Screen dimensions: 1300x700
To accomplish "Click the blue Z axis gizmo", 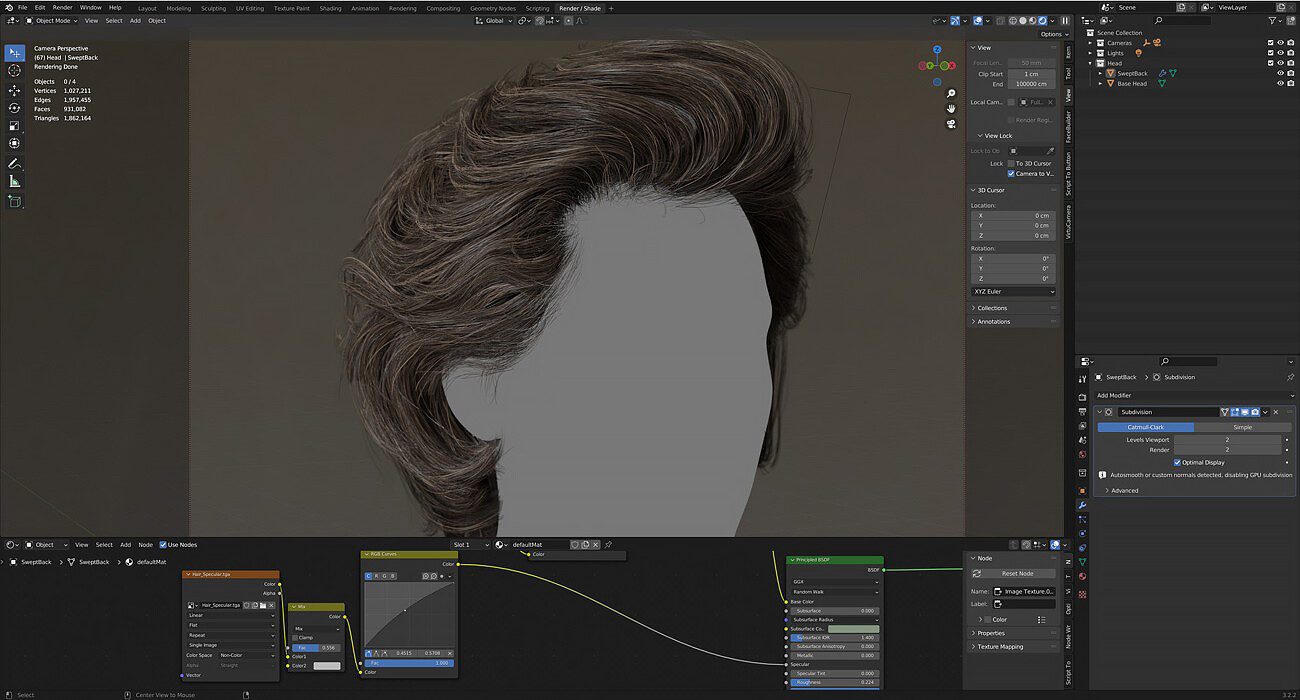I will click(937, 49).
